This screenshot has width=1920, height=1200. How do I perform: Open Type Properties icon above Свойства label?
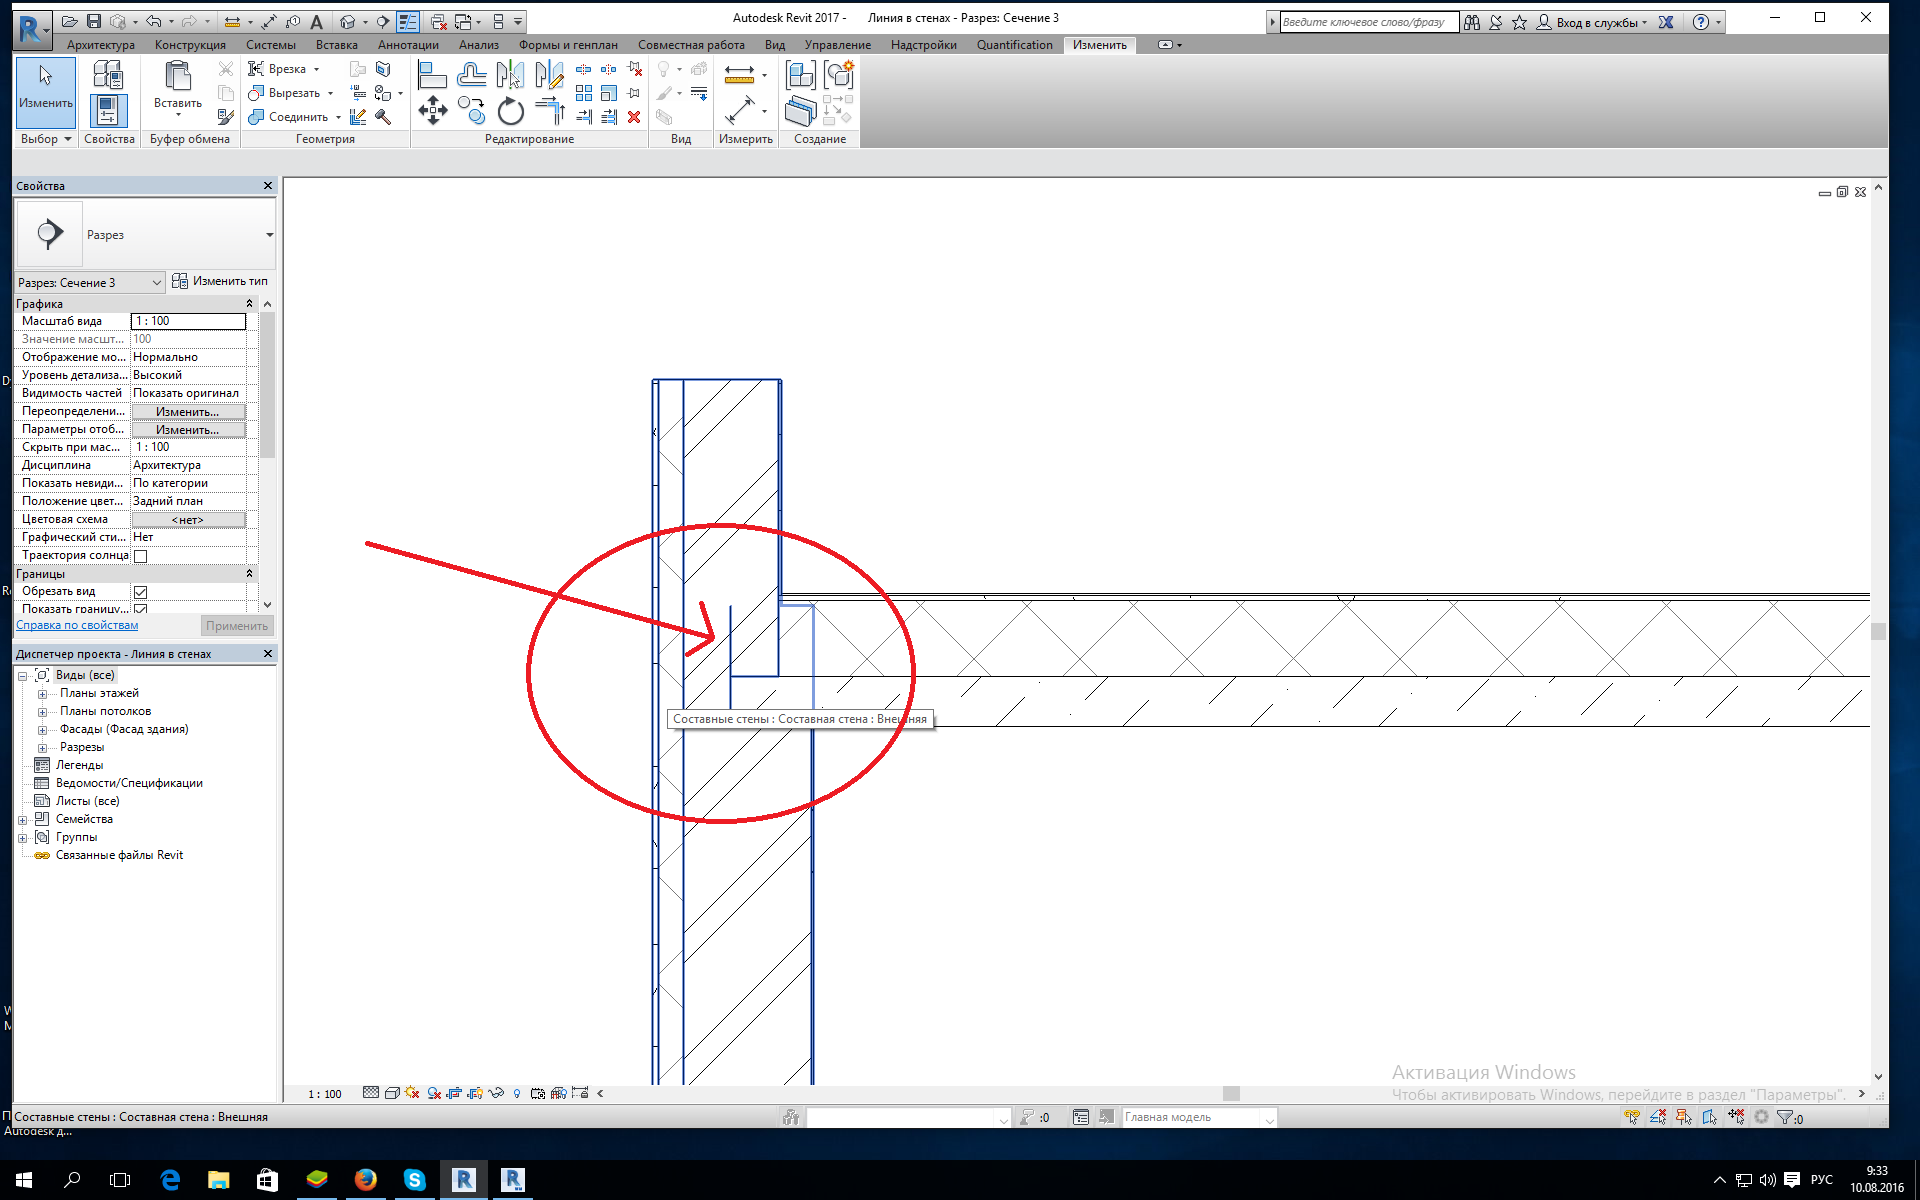coord(108,74)
